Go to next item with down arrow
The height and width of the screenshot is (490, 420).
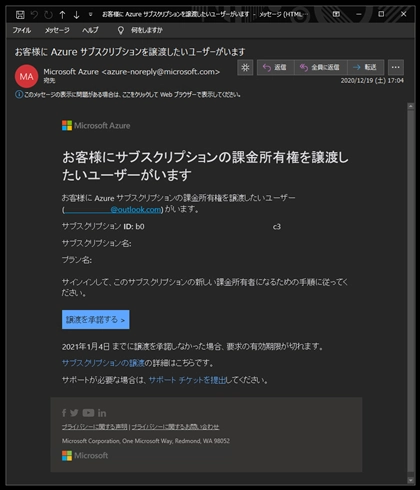pos(76,14)
